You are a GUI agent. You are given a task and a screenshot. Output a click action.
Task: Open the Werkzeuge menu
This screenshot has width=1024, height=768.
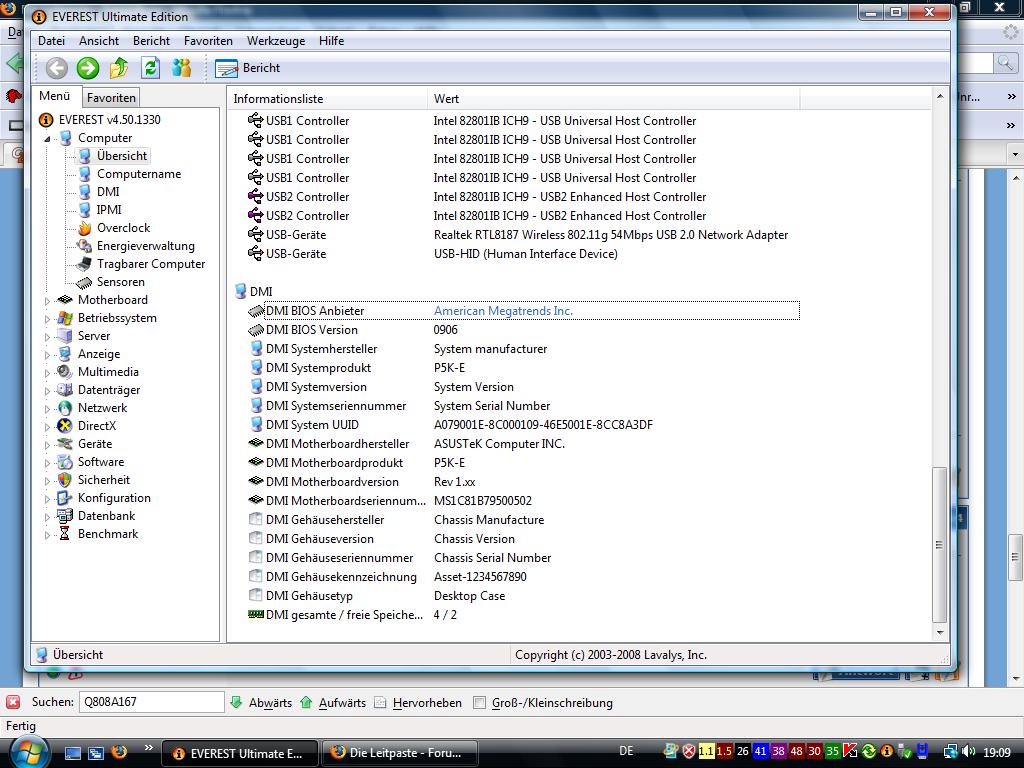[x=276, y=40]
